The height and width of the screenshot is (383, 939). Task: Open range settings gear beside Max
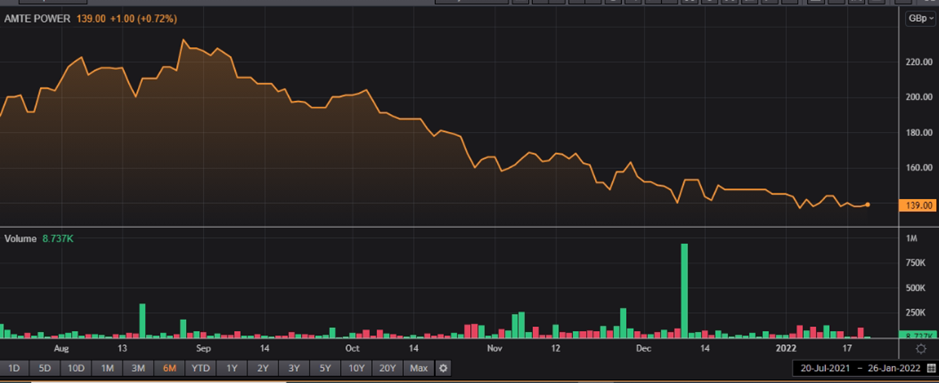443,368
